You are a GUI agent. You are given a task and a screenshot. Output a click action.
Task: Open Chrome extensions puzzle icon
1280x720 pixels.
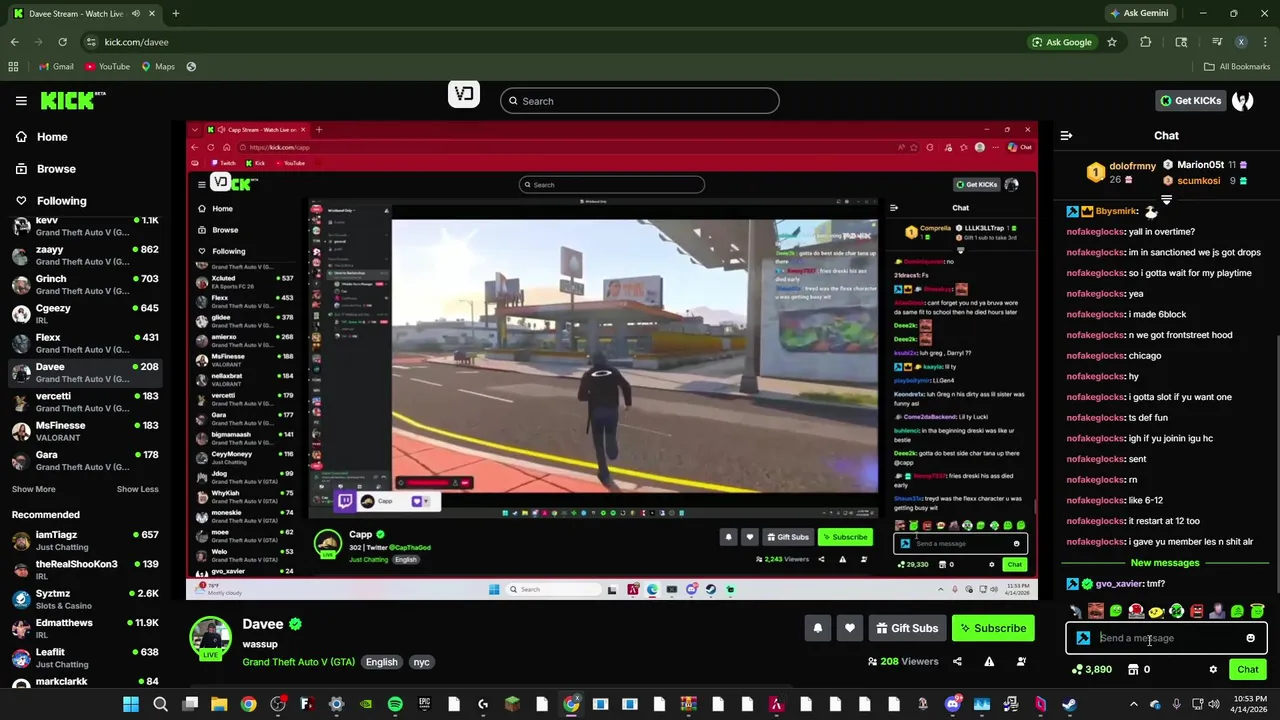[1146, 42]
